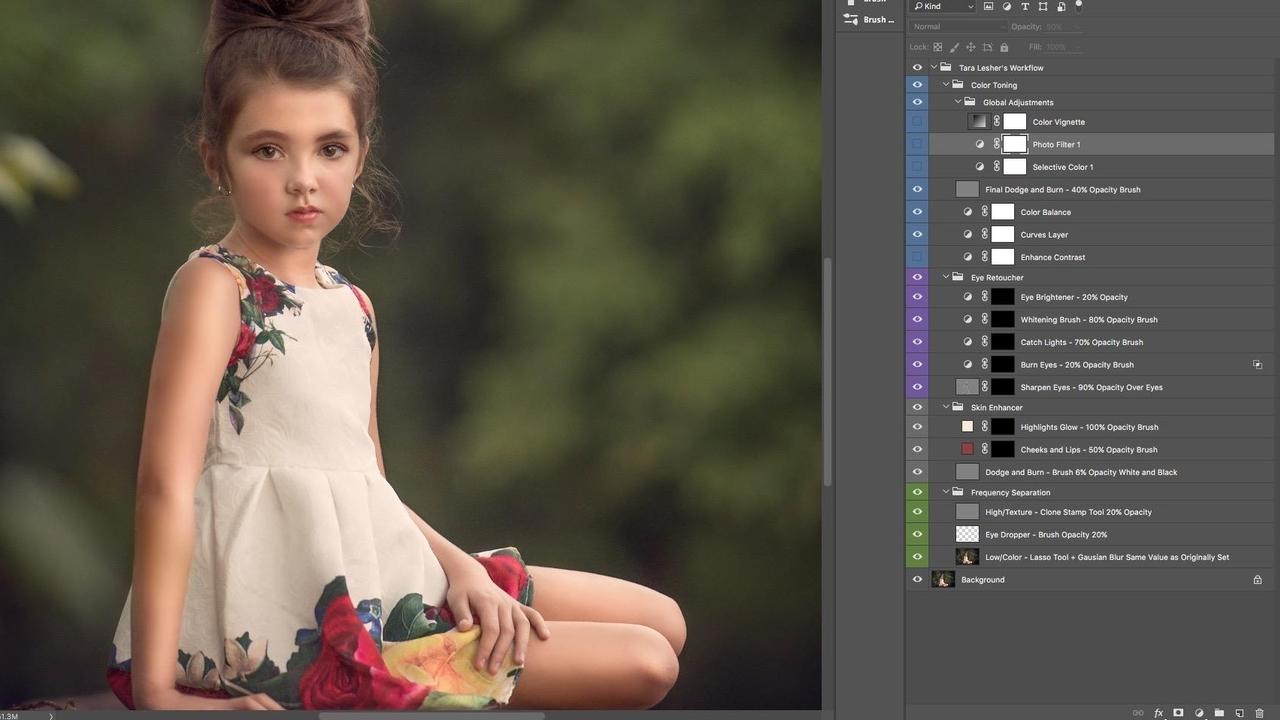Select the Color Balance layer
Screen dimensions: 1280x720
tap(1045, 212)
